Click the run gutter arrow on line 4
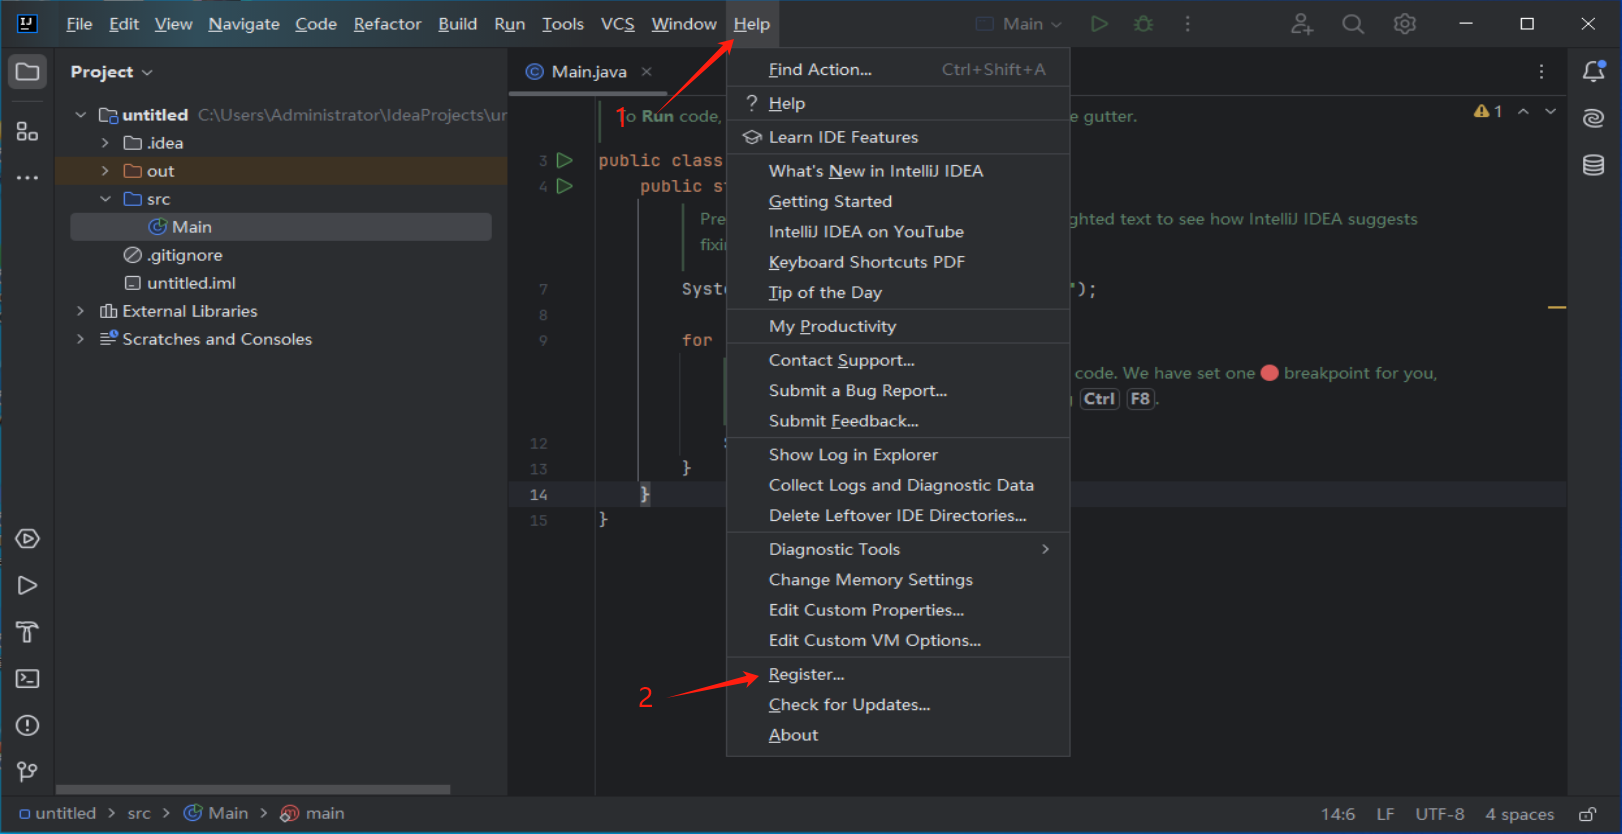 [564, 186]
